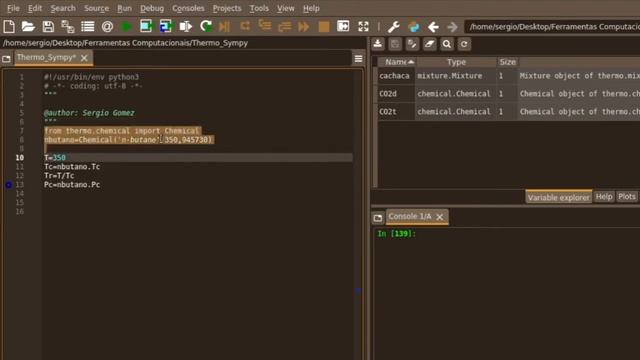Select the CO2t variable row
Screen dimensions: 640x360
coord(508,112)
